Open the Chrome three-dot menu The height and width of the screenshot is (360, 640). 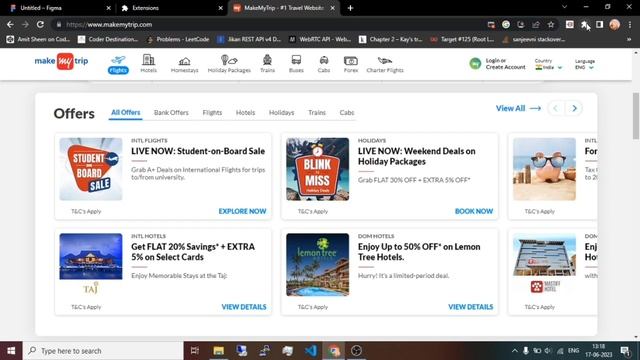coord(630,24)
